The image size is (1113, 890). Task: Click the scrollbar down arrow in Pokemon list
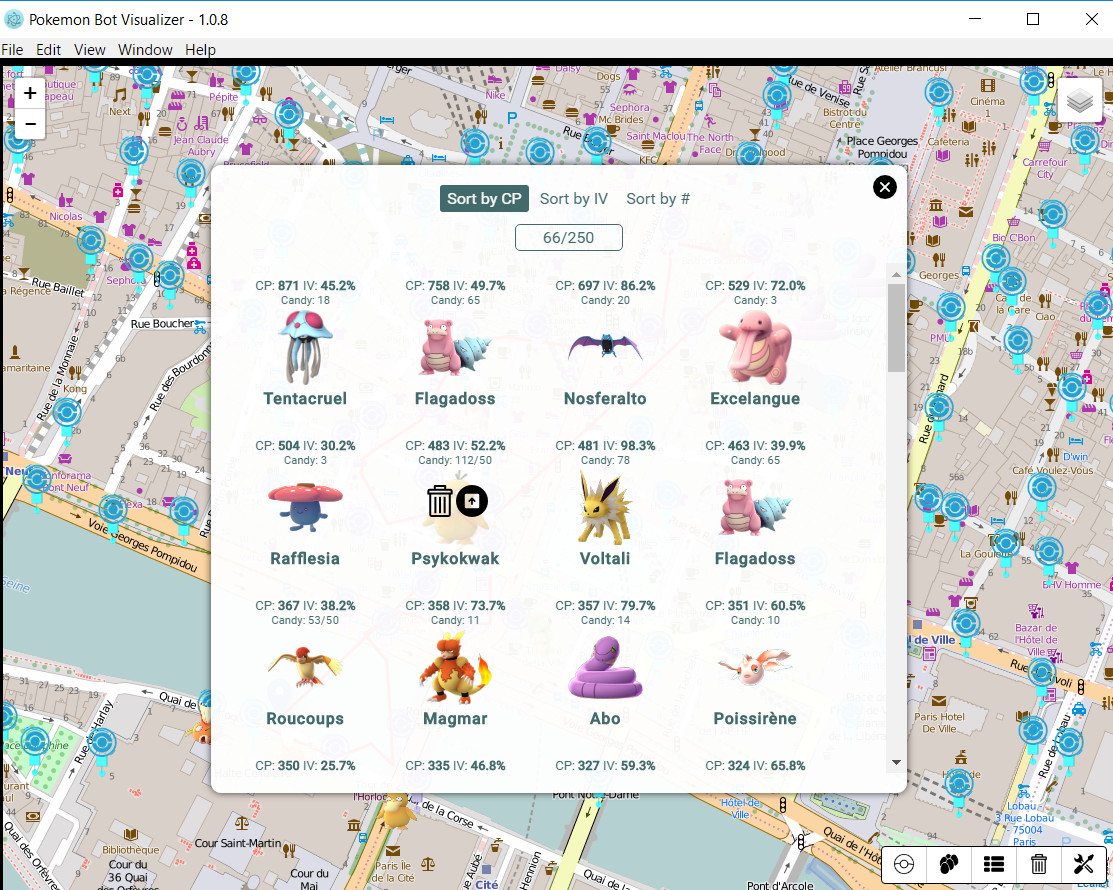click(x=896, y=763)
